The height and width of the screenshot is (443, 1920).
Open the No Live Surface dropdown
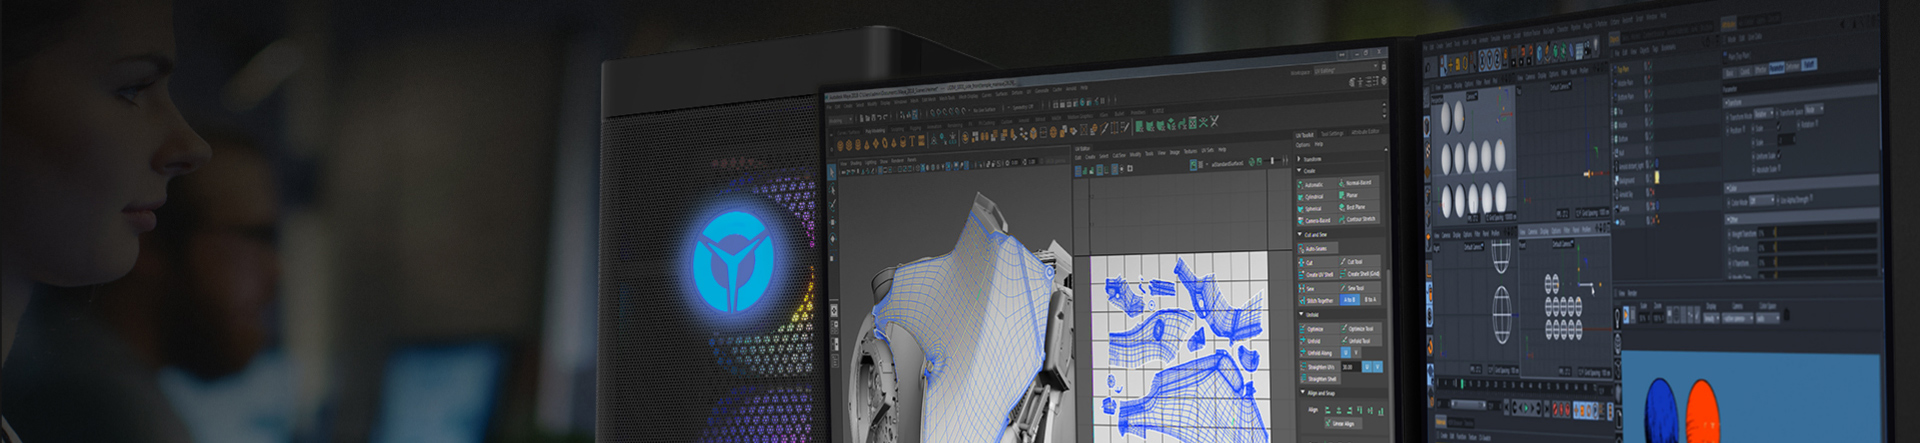click(984, 110)
